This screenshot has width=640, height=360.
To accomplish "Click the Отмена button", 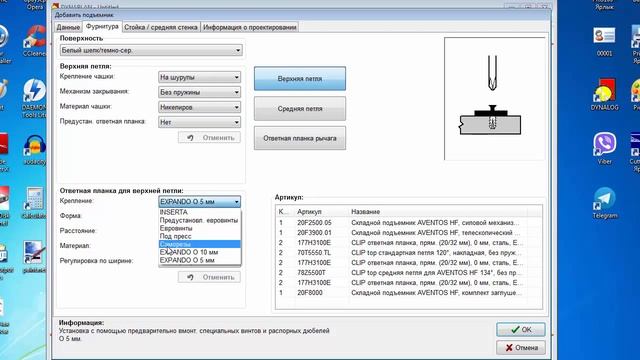I will (521, 348).
